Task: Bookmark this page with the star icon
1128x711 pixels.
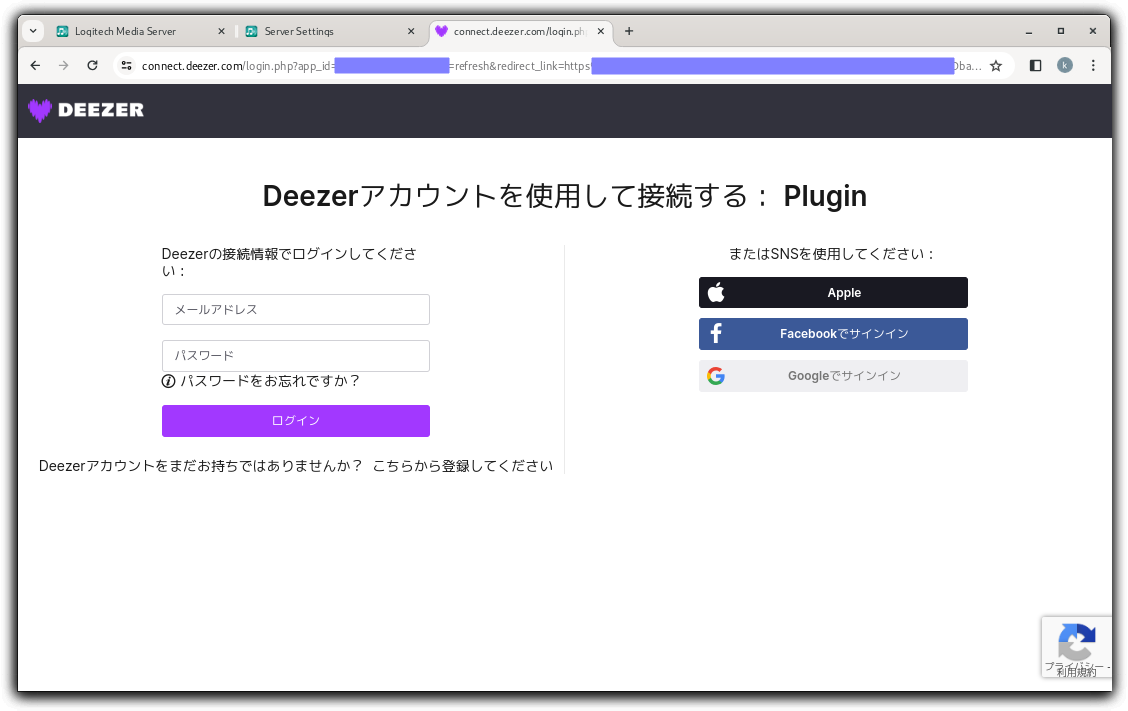Action: [x=996, y=65]
